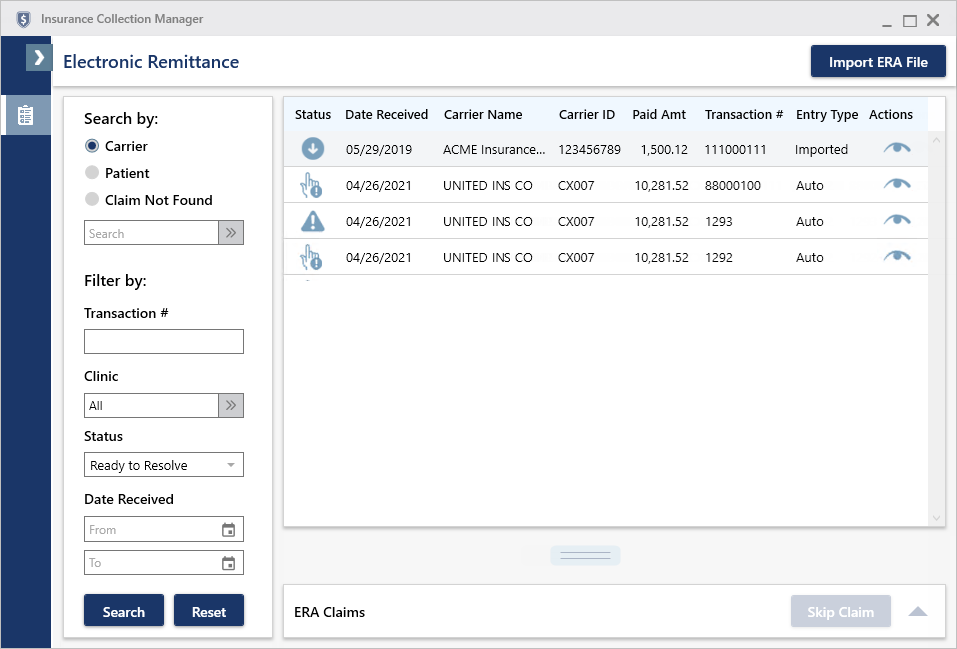
Task: Click the download status icon for ACME Insurance
Action: (x=312, y=150)
